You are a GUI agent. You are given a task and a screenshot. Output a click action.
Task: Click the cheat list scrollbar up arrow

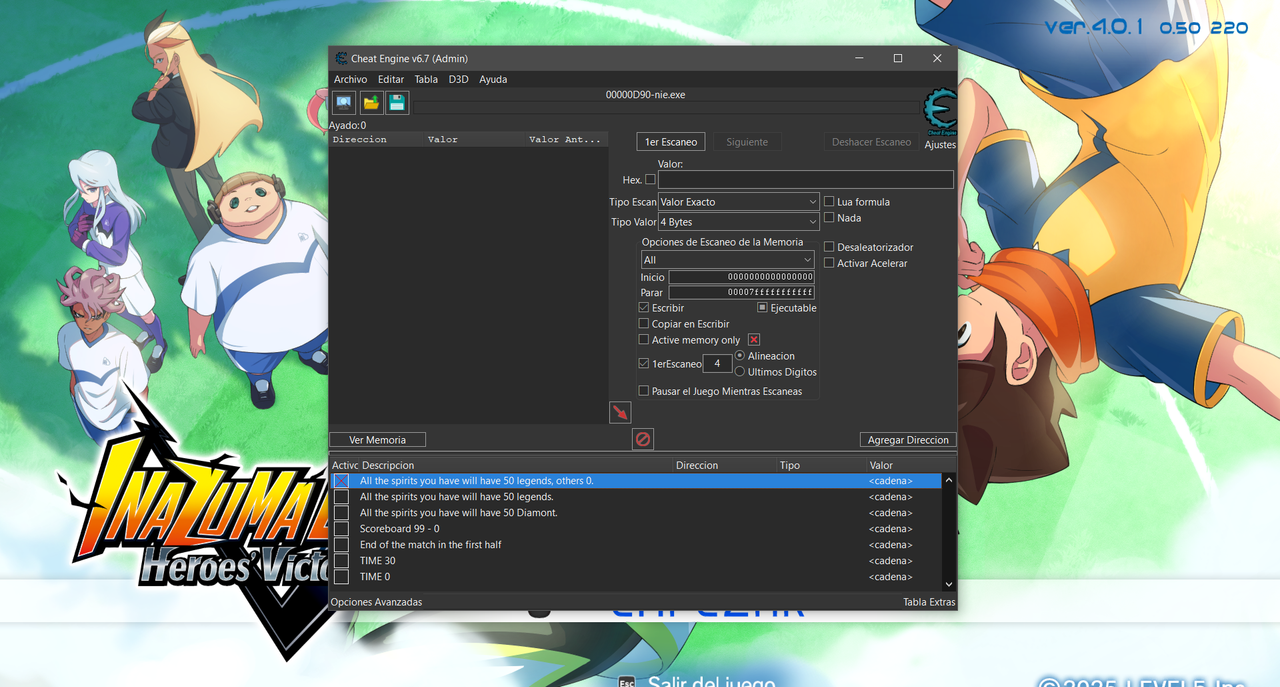tap(949, 480)
